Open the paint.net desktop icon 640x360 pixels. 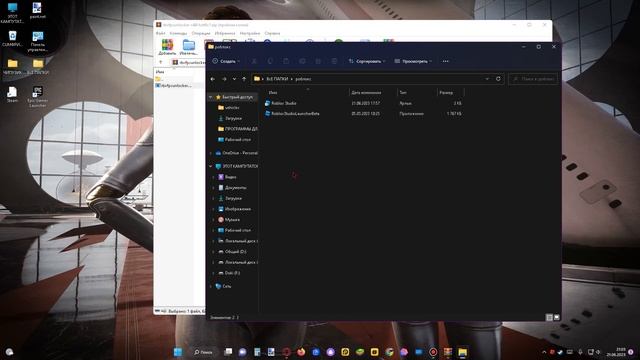coord(37,11)
